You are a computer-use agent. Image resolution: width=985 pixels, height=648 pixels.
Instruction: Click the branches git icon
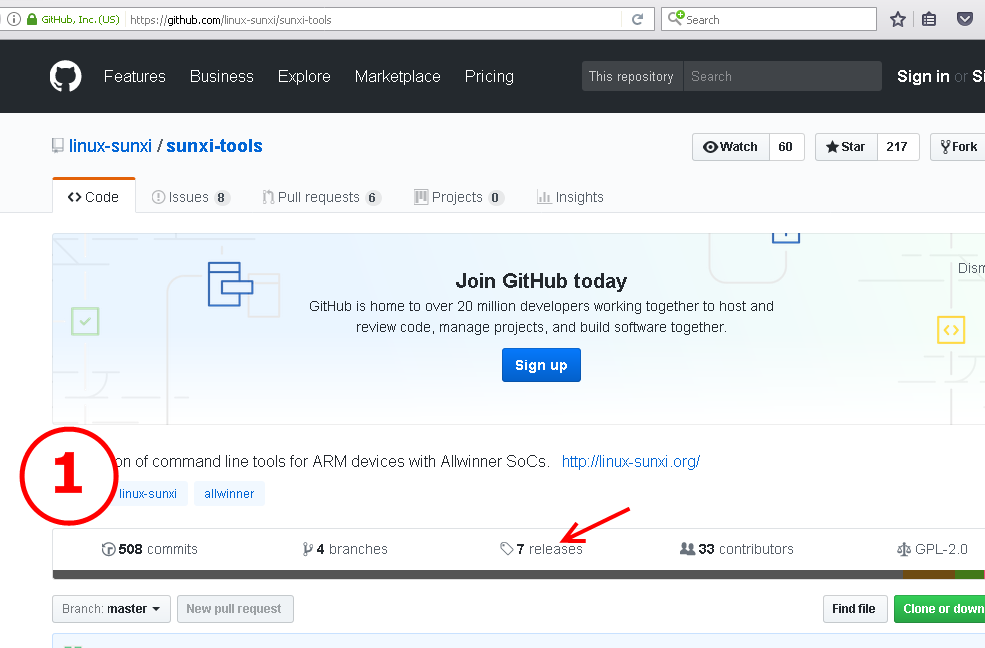[x=307, y=549]
